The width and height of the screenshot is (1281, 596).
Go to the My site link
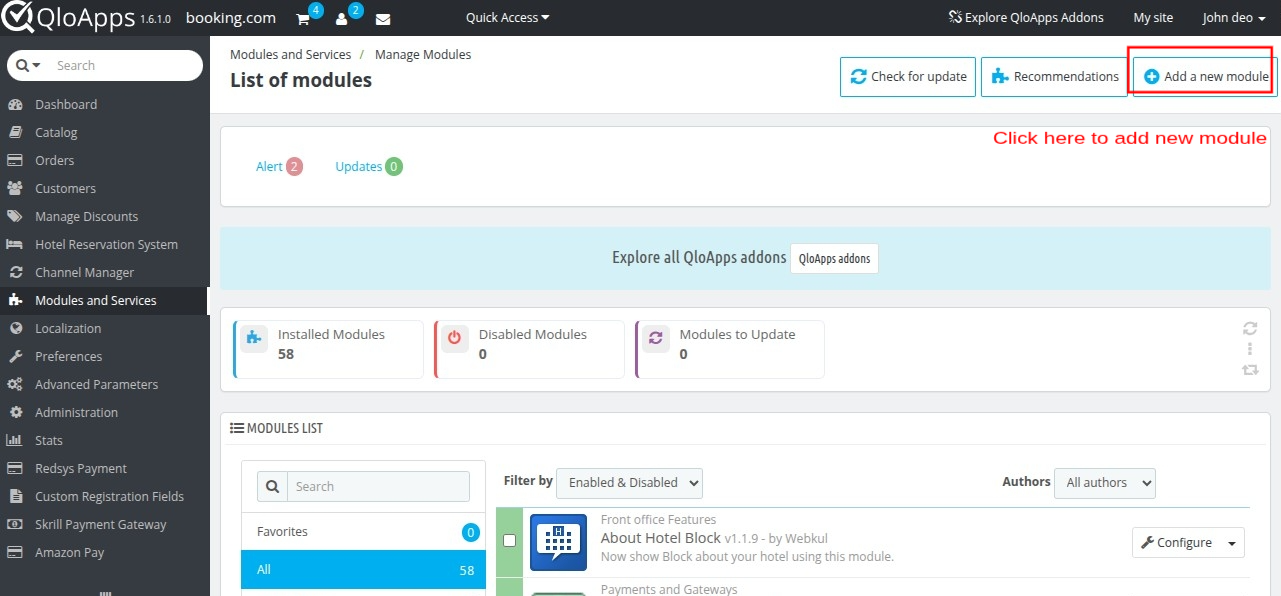point(1154,18)
